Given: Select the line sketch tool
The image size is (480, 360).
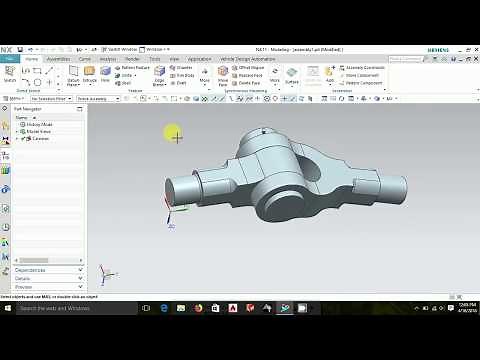Looking at the screenshot, I should point(49,71).
